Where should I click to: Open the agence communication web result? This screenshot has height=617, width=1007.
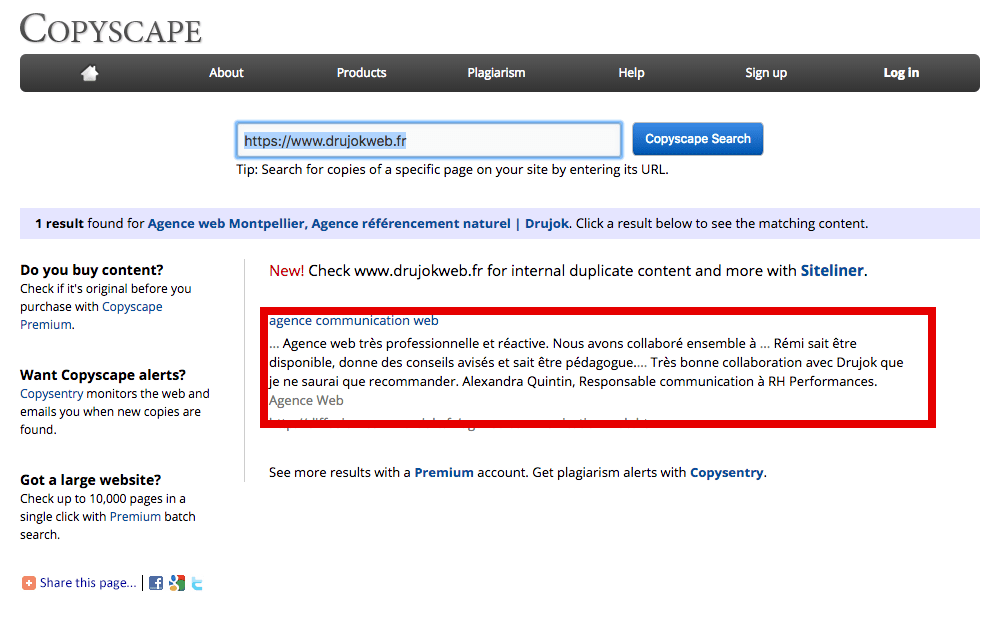(353, 321)
